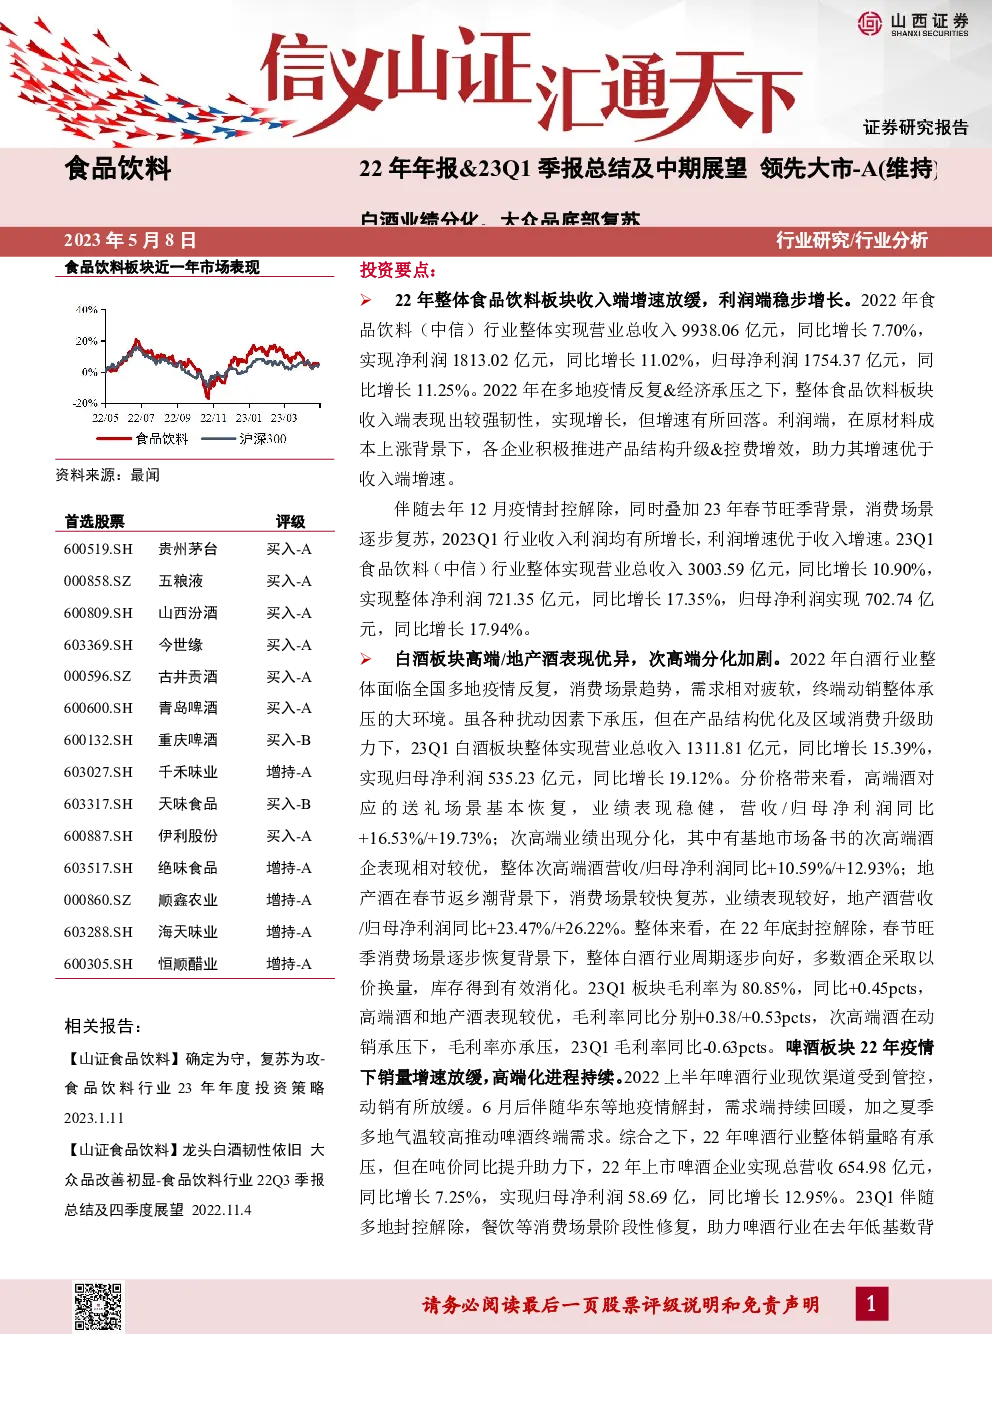Click 行业研究/行业分析 label
Screen dimensions: 992x1403
(852, 240)
